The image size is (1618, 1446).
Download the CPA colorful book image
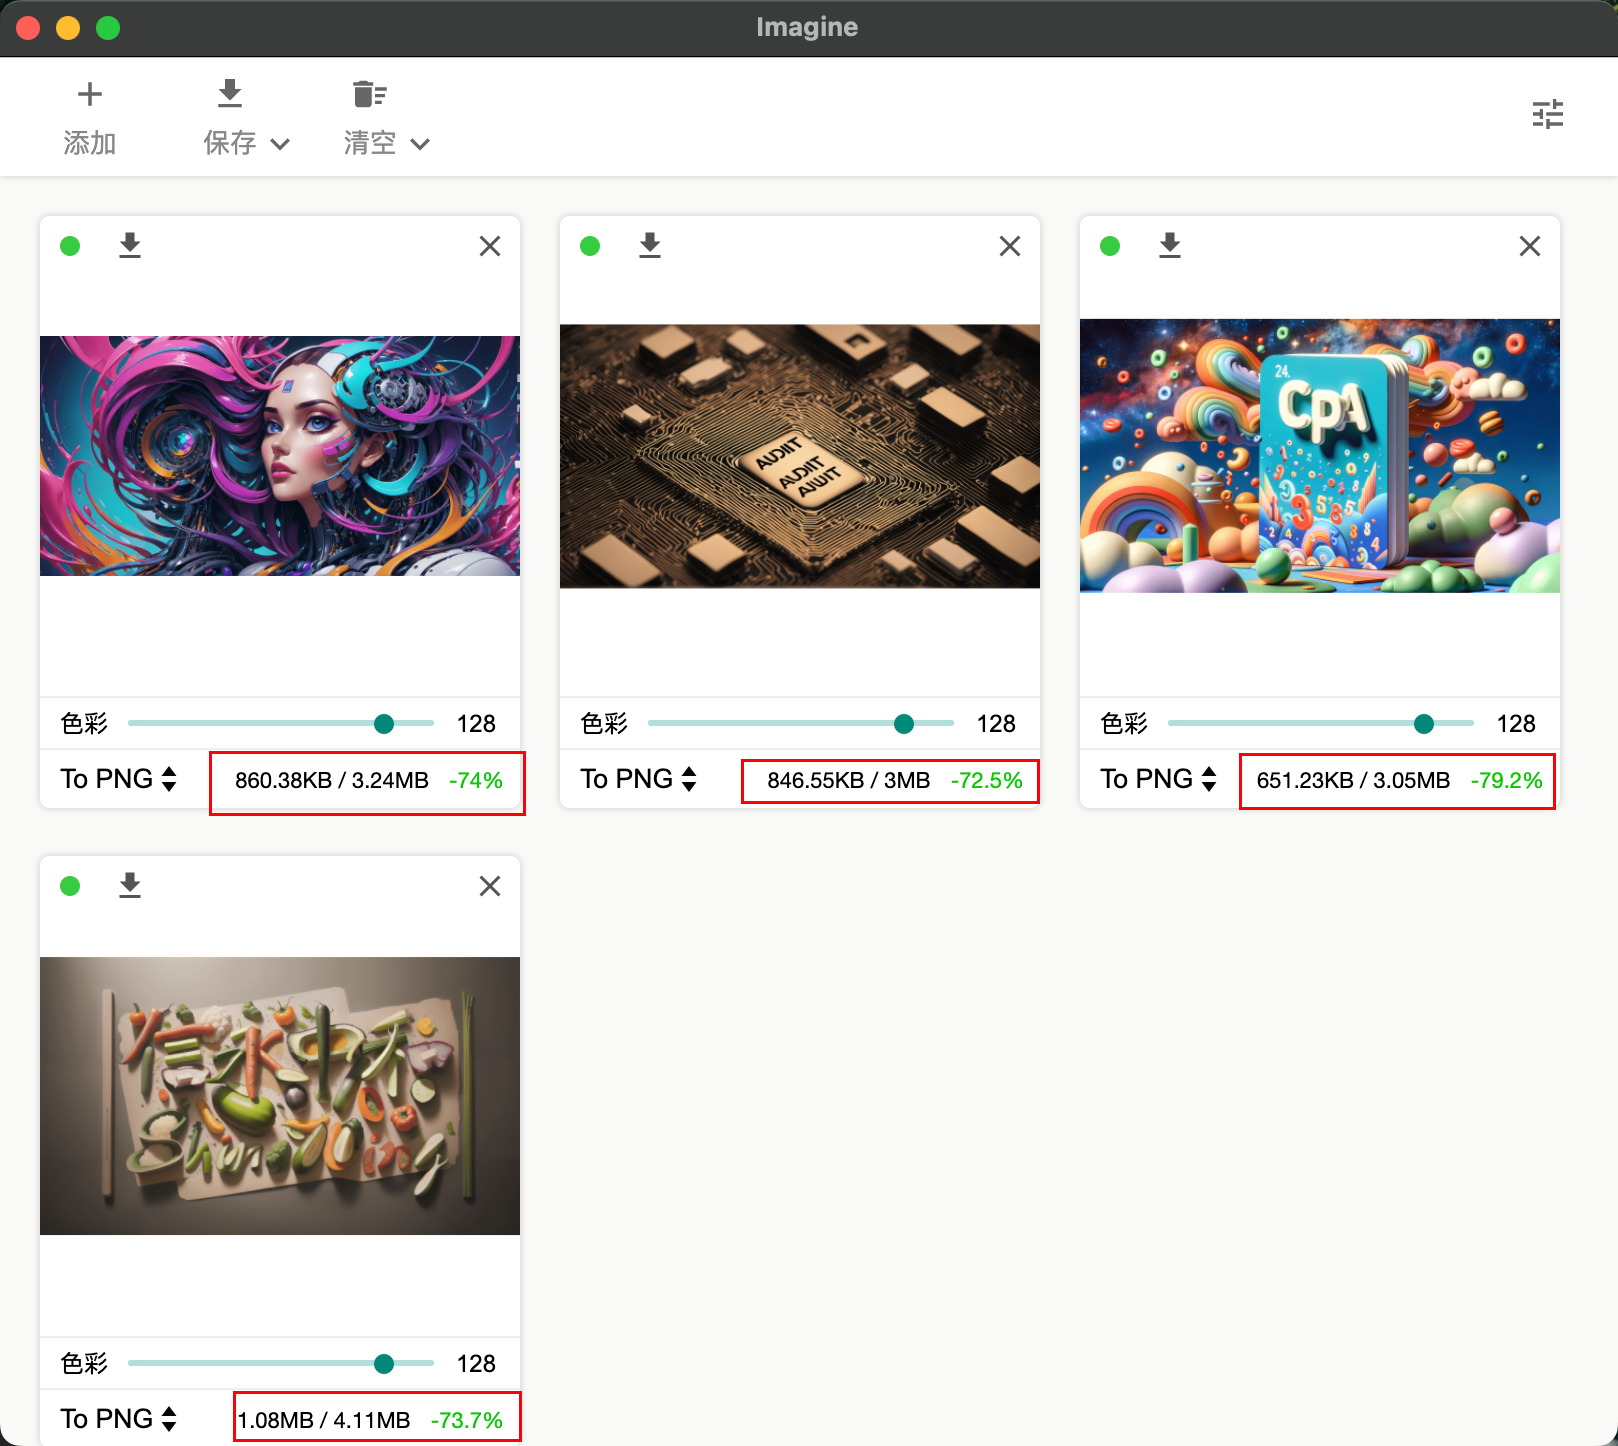(x=1170, y=245)
